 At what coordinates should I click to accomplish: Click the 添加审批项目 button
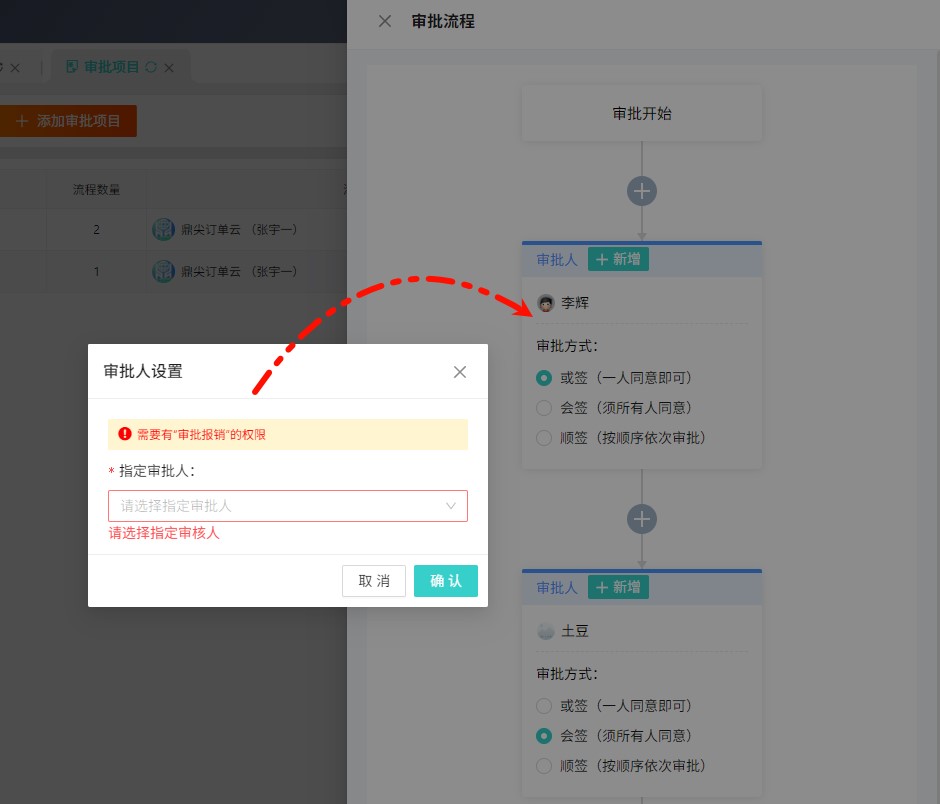coord(68,121)
